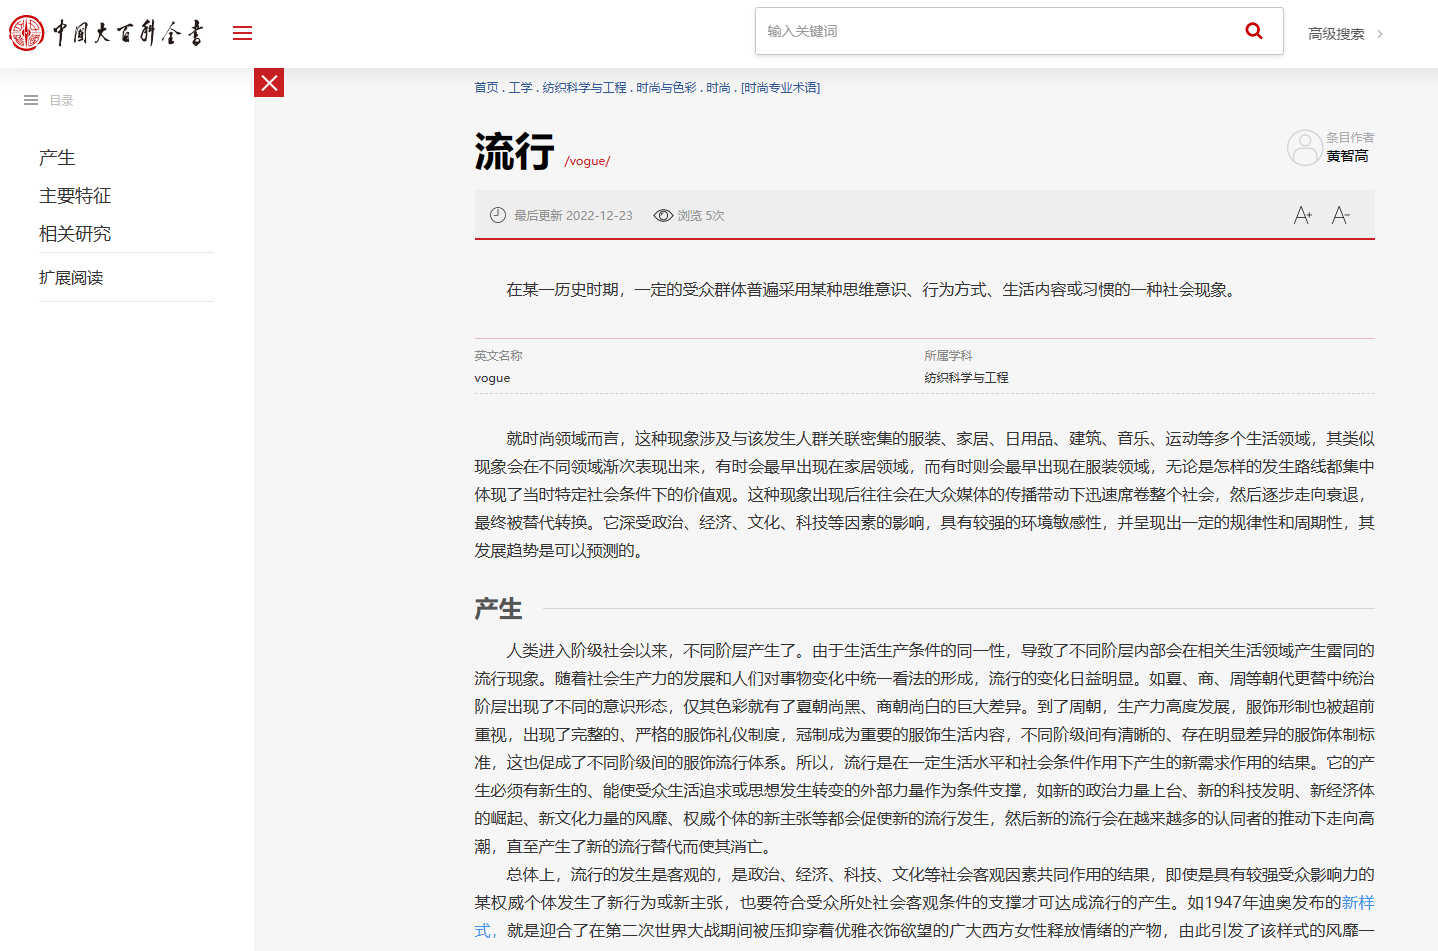This screenshot has height=951, width=1438.
Task: Open 纺织科学与工程 breadcrumb link
Action: tap(584, 88)
